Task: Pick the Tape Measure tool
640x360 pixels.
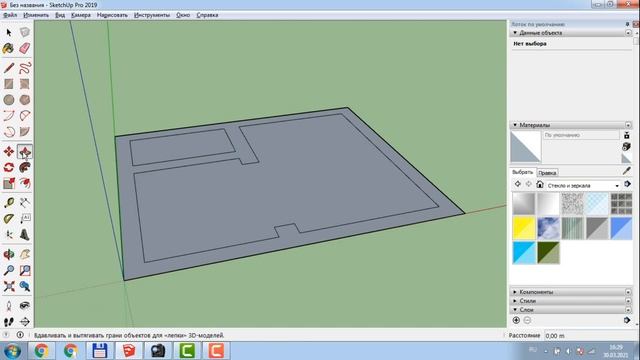Action: pos(9,202)
